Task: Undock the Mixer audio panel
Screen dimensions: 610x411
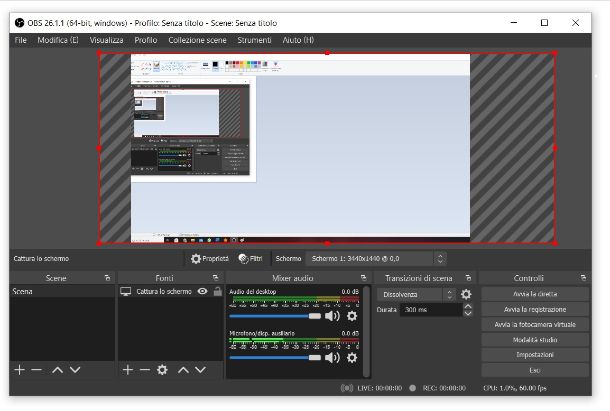Action: point(363,278)
